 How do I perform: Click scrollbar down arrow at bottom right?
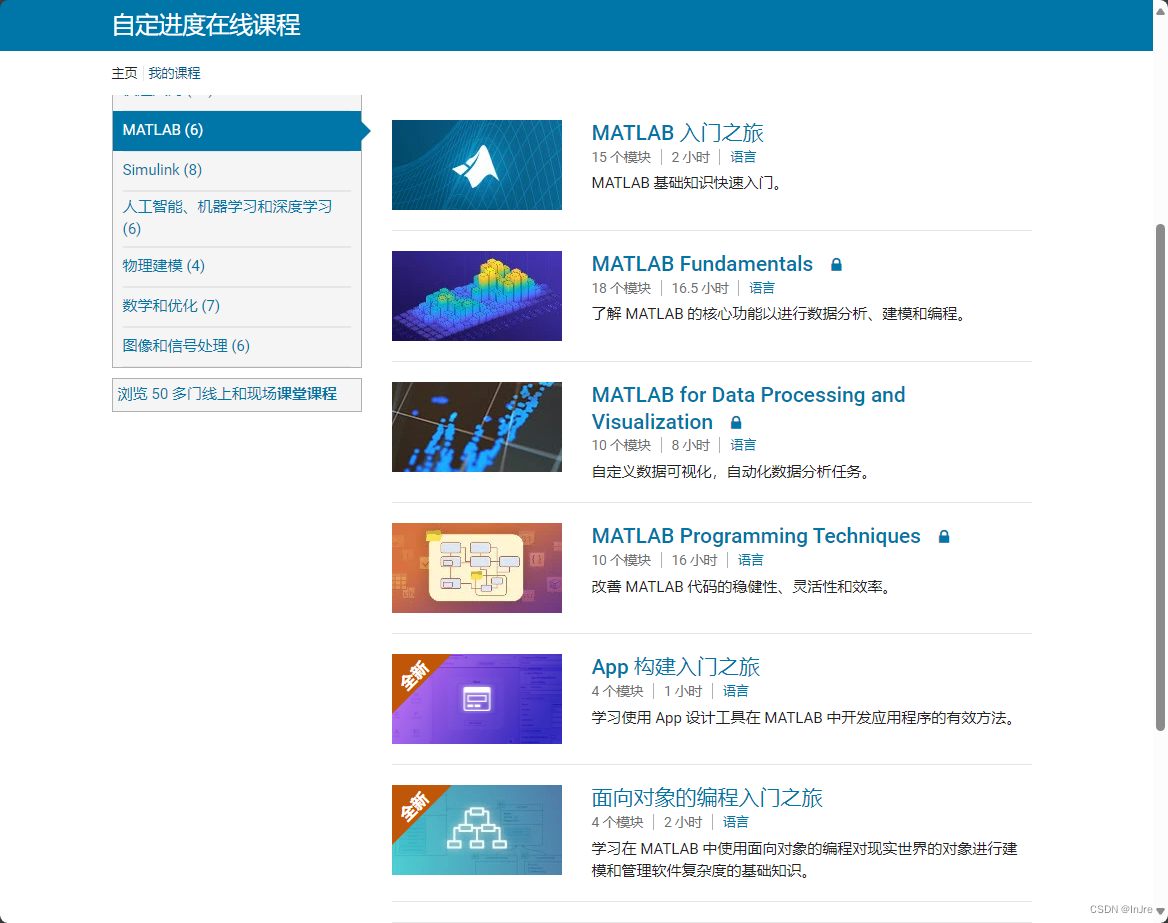click(x=1160, y=911)
